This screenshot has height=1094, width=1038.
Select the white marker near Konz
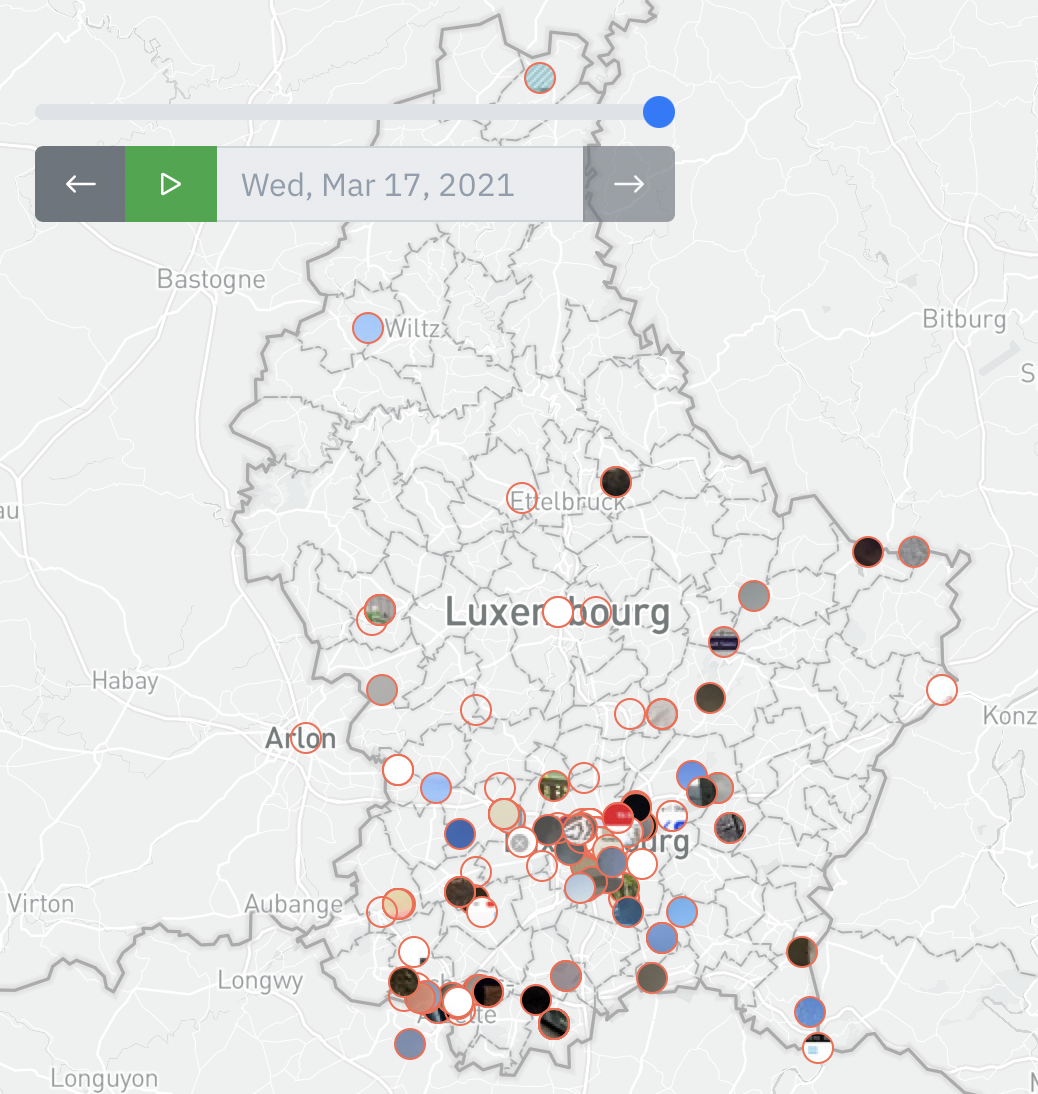click(x=942, y=689)
